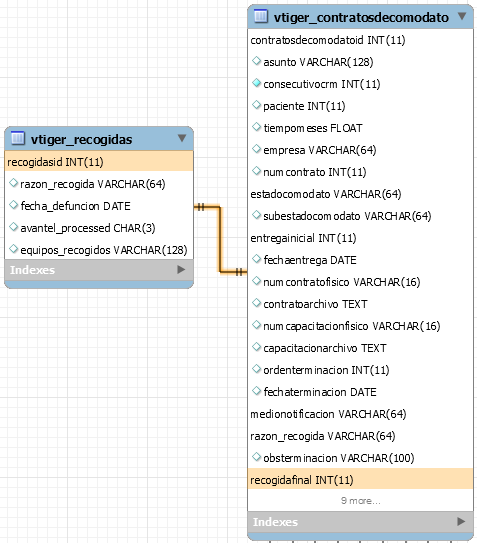Click the vtiger_recogidas table icon
The height and width of the screenshot is (543, 477).
tap(18, 138)
